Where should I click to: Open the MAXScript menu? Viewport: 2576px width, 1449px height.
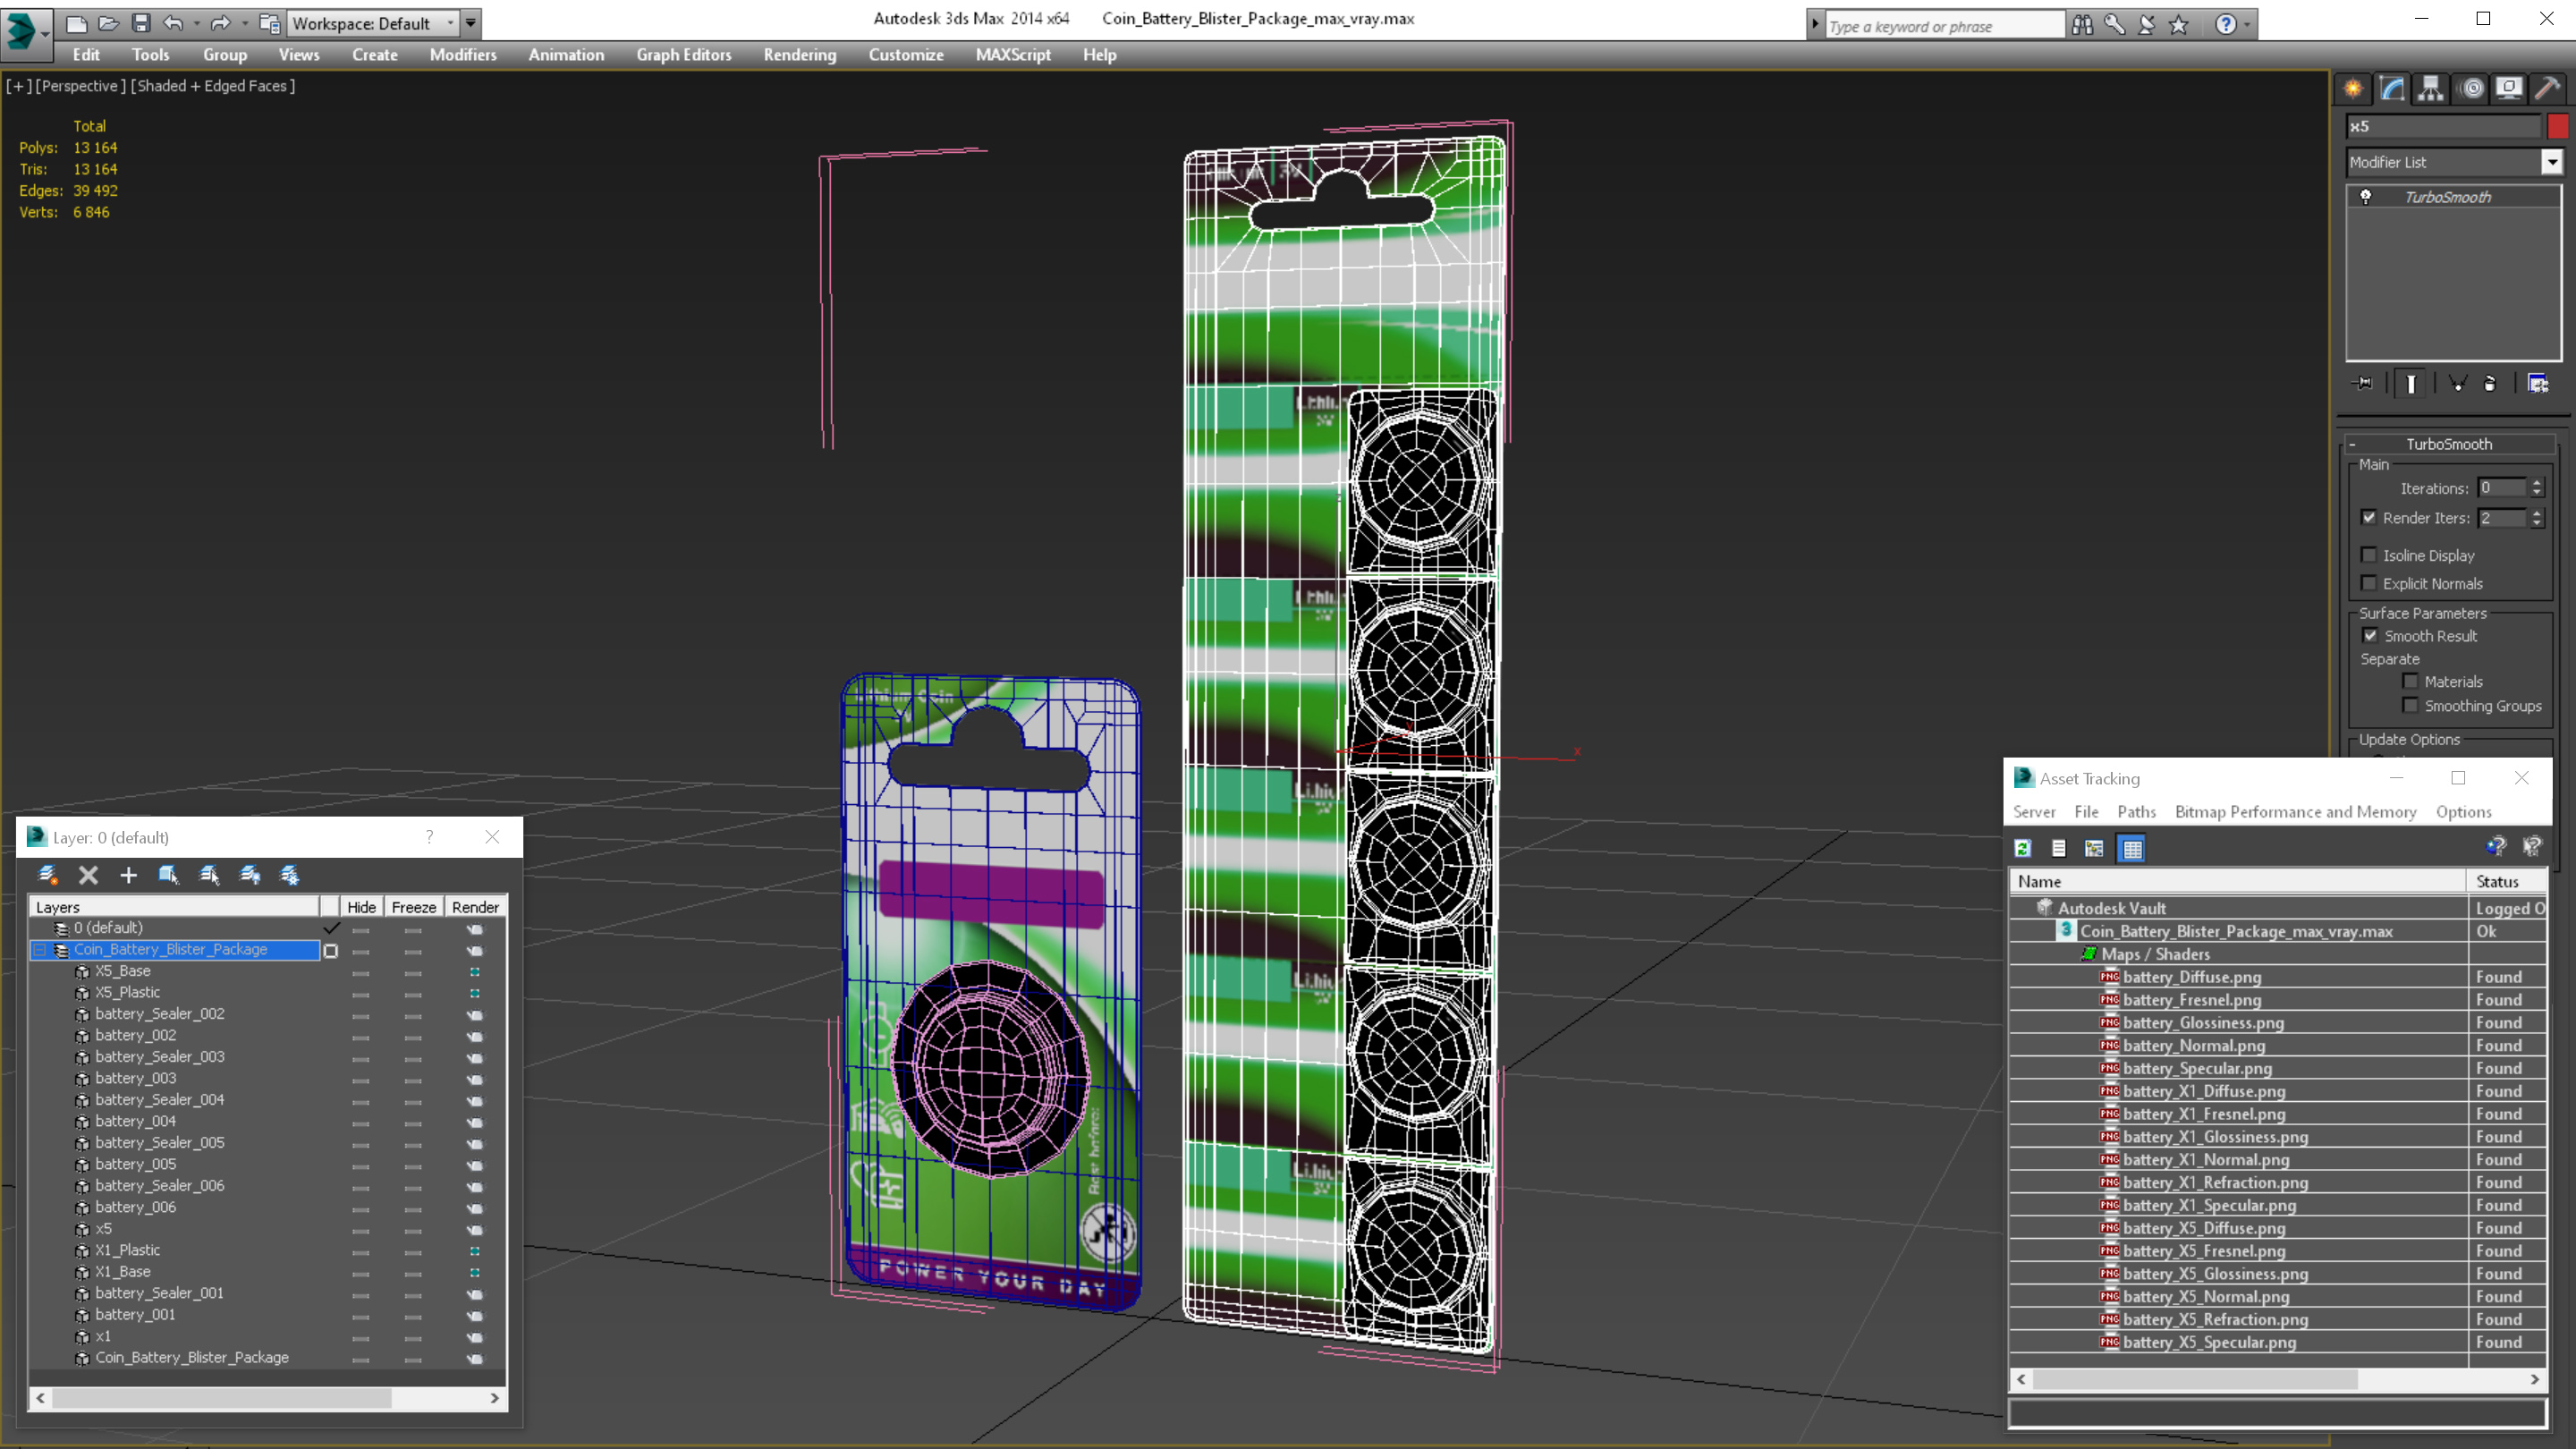click(1013, 55)
